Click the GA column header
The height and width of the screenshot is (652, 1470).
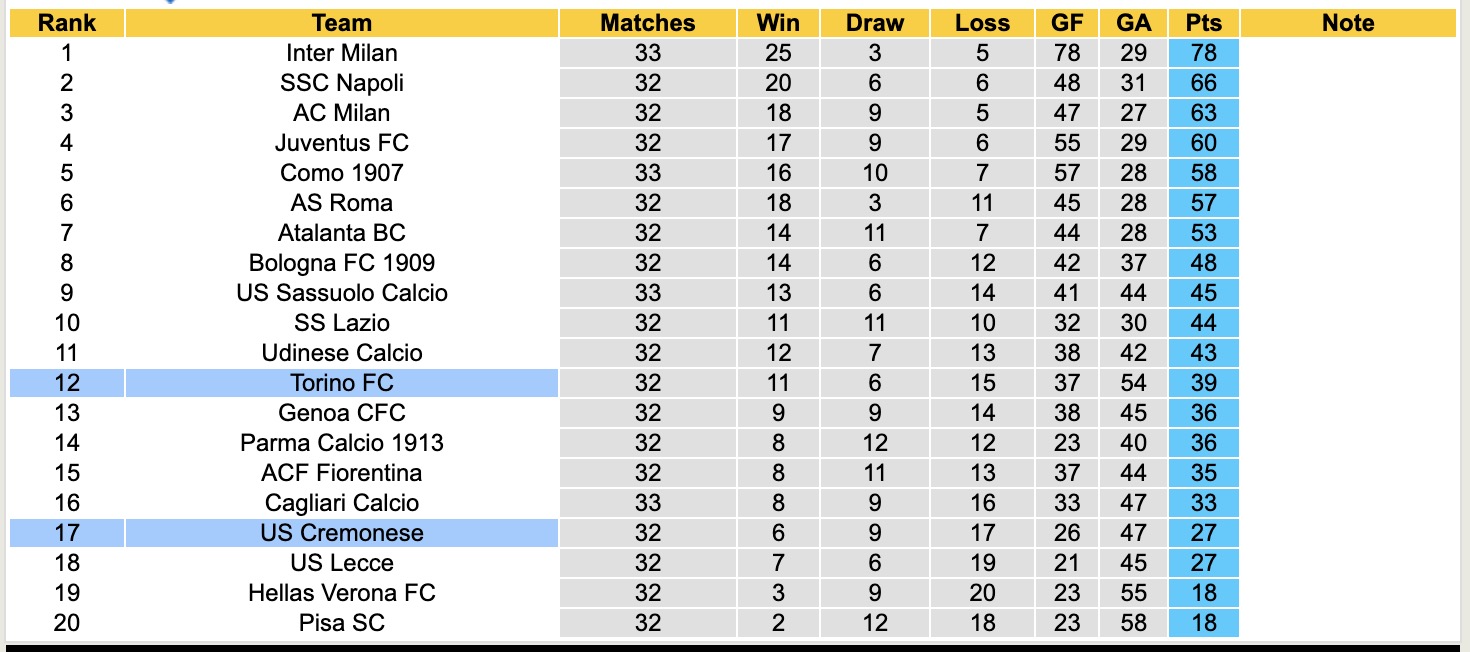[x=1133, y=23]
